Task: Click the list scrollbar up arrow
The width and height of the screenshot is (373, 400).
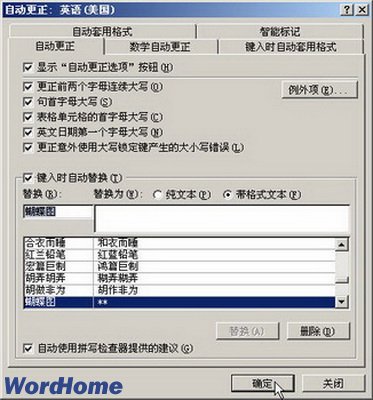Action: pyautogui.click(x=342, y=245)
